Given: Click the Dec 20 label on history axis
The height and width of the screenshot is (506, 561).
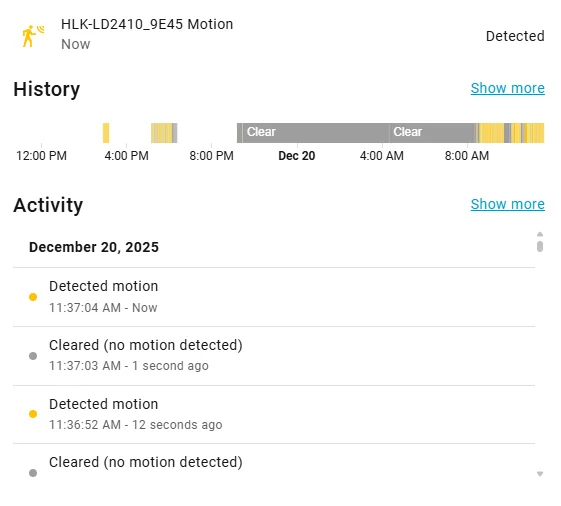Looking at the screenshot, I should click(x=297, y=156).
